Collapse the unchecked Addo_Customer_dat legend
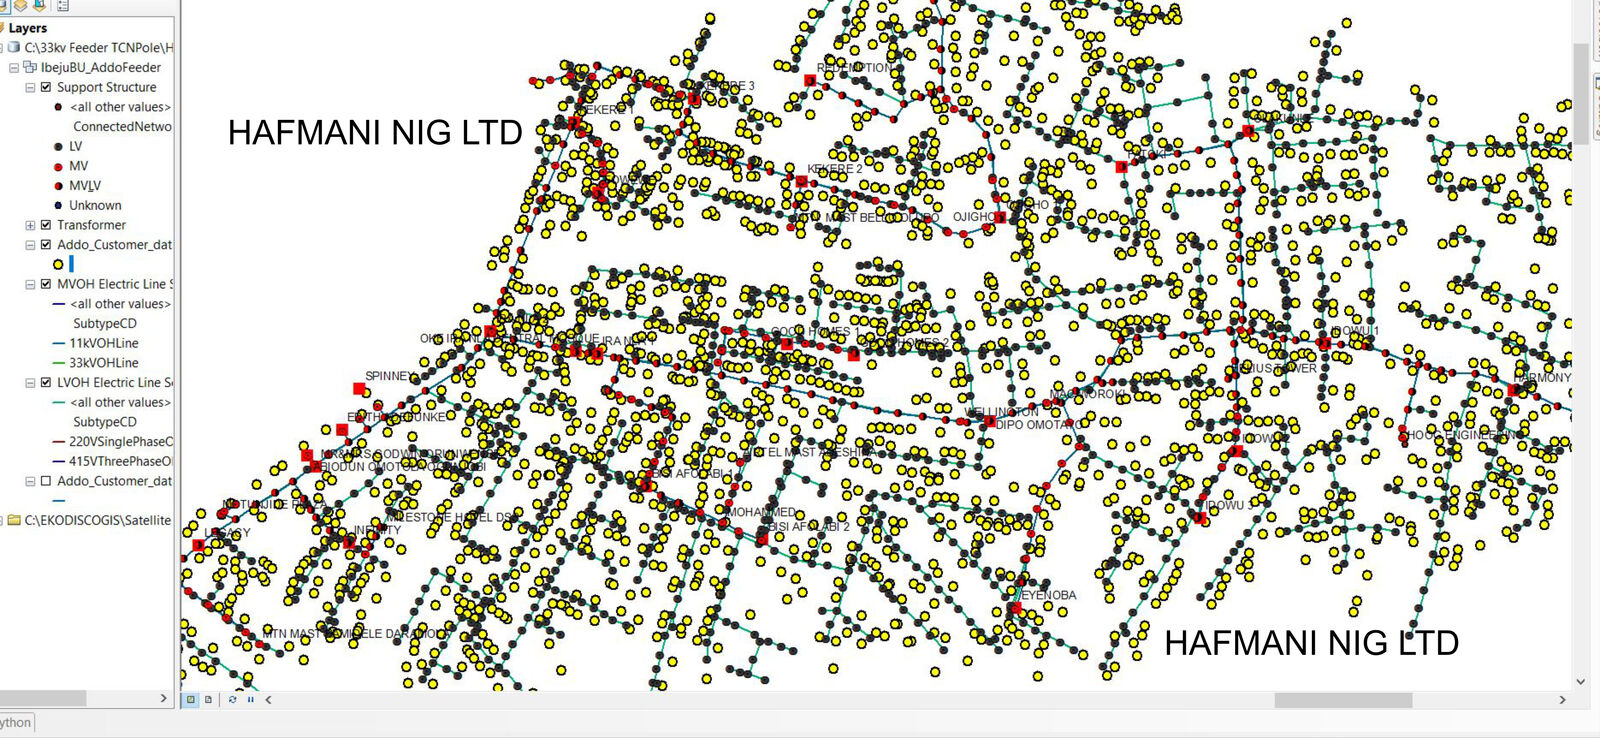The image size is (1600, 738). tap(30, 481)
